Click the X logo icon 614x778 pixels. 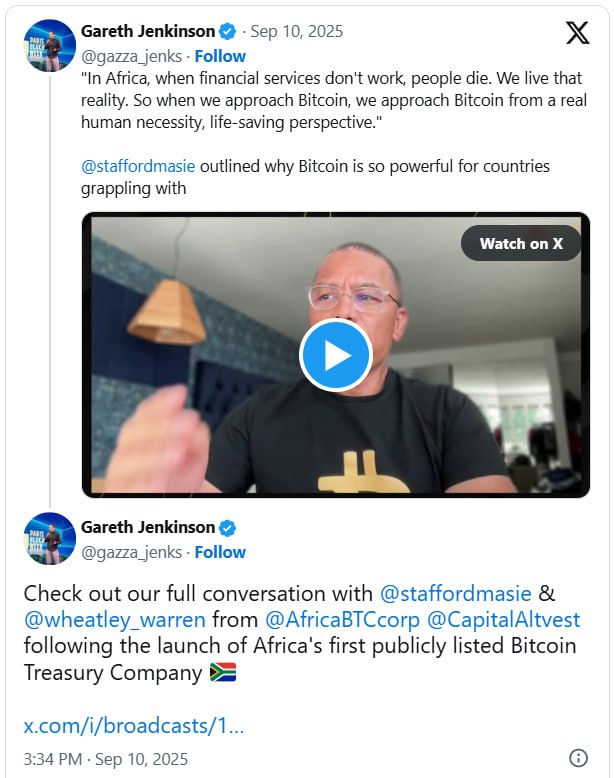pyautogui.click(x=577, y=33)
